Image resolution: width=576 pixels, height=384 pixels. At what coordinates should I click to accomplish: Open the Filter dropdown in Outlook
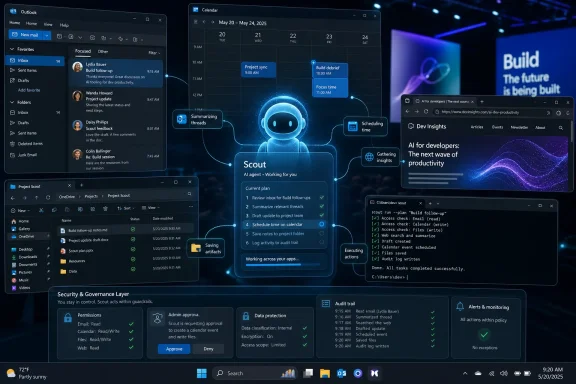(x=154, y=53)
